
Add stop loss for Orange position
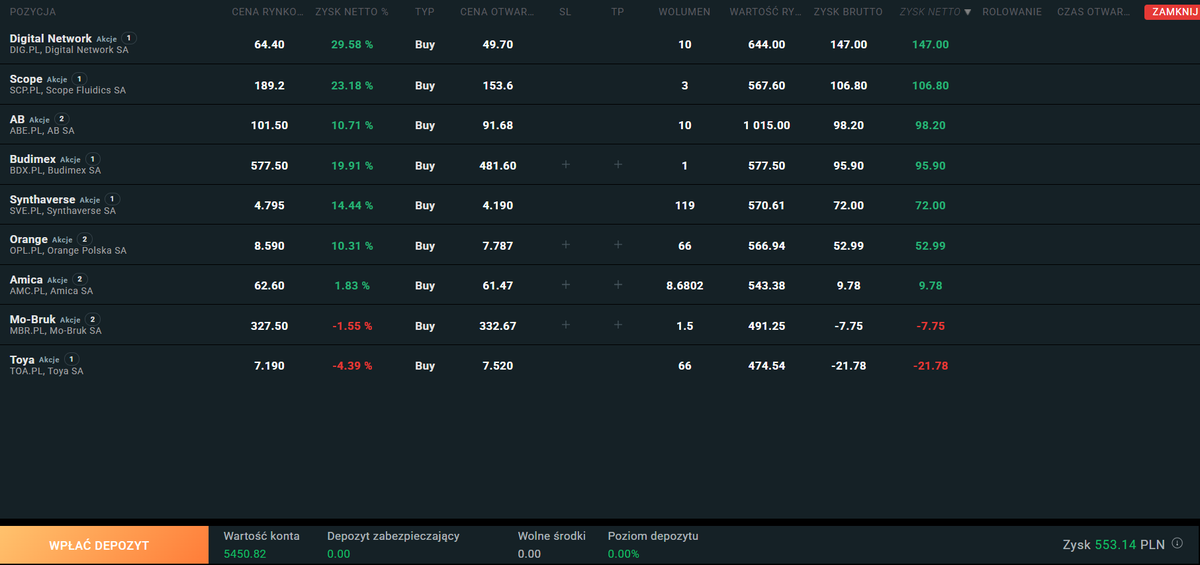pos(565,245)
